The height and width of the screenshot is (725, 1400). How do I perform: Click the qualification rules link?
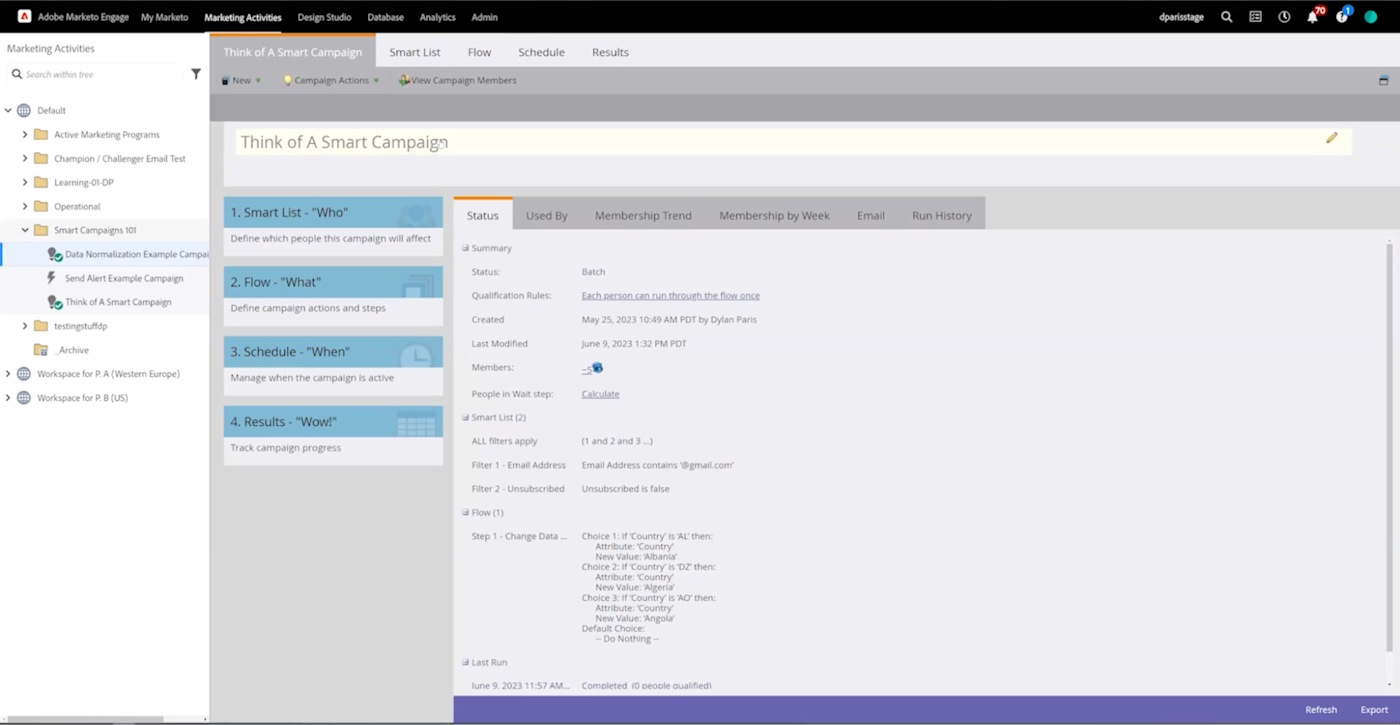(x=671, y=296)
